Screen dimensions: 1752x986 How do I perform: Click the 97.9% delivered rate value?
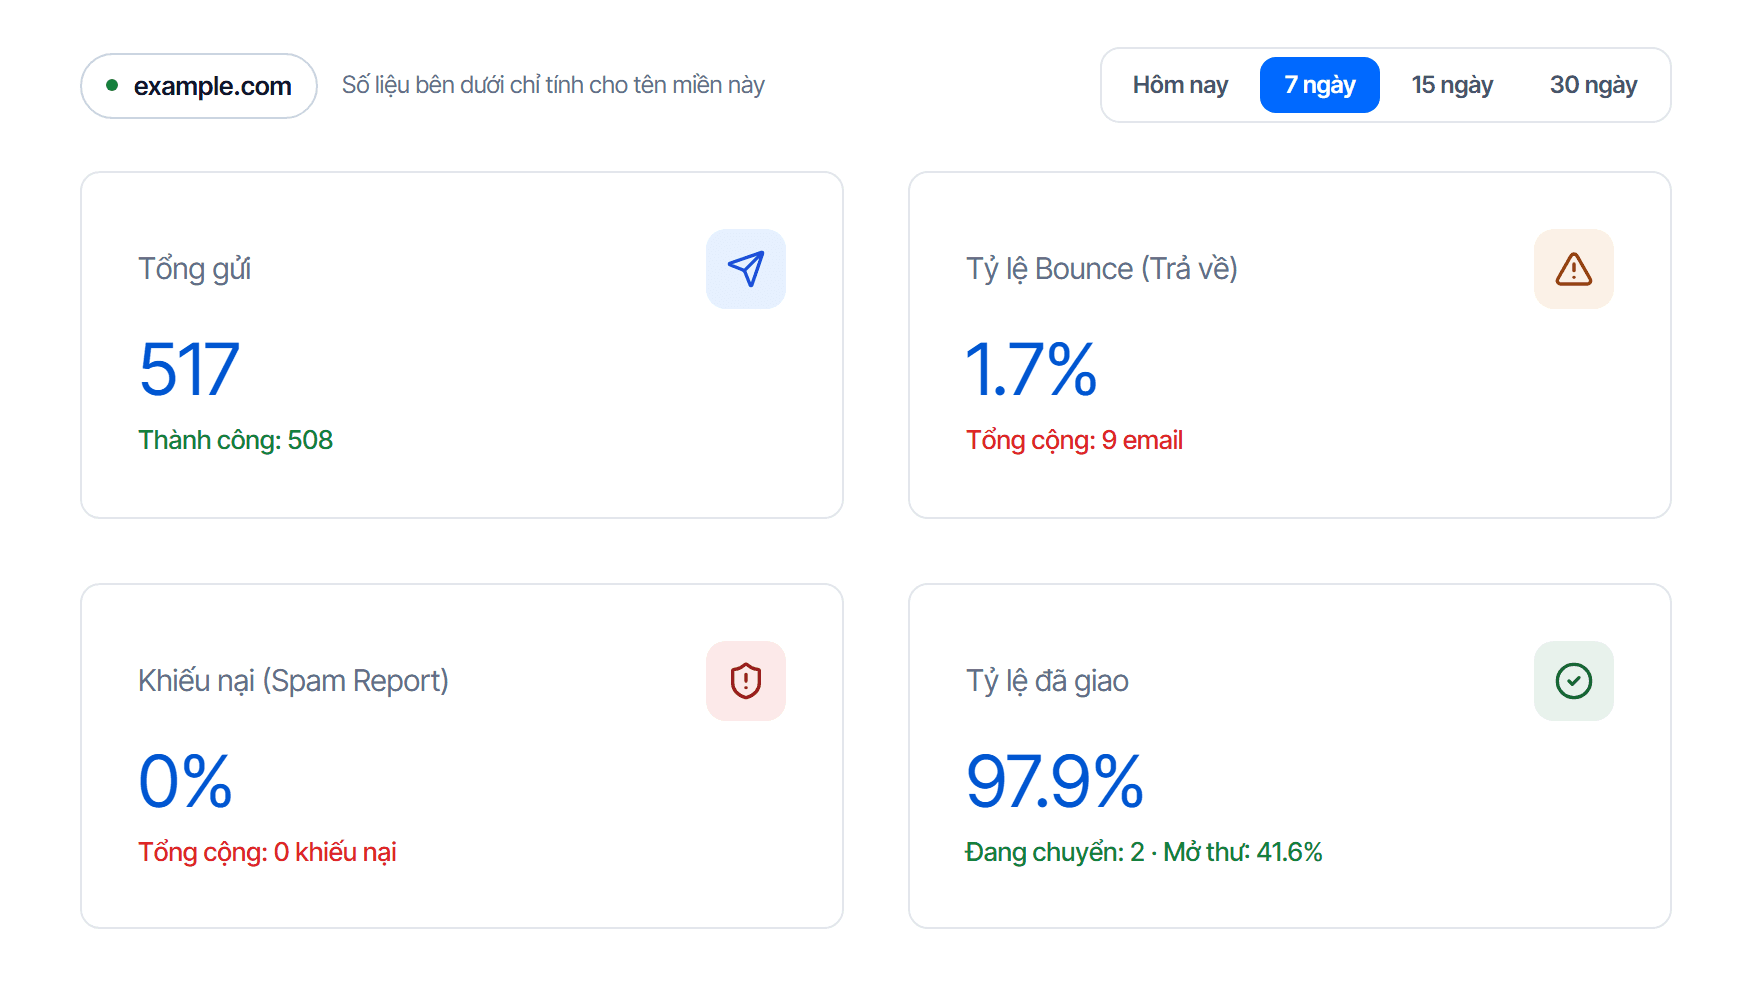[1054, 781]
